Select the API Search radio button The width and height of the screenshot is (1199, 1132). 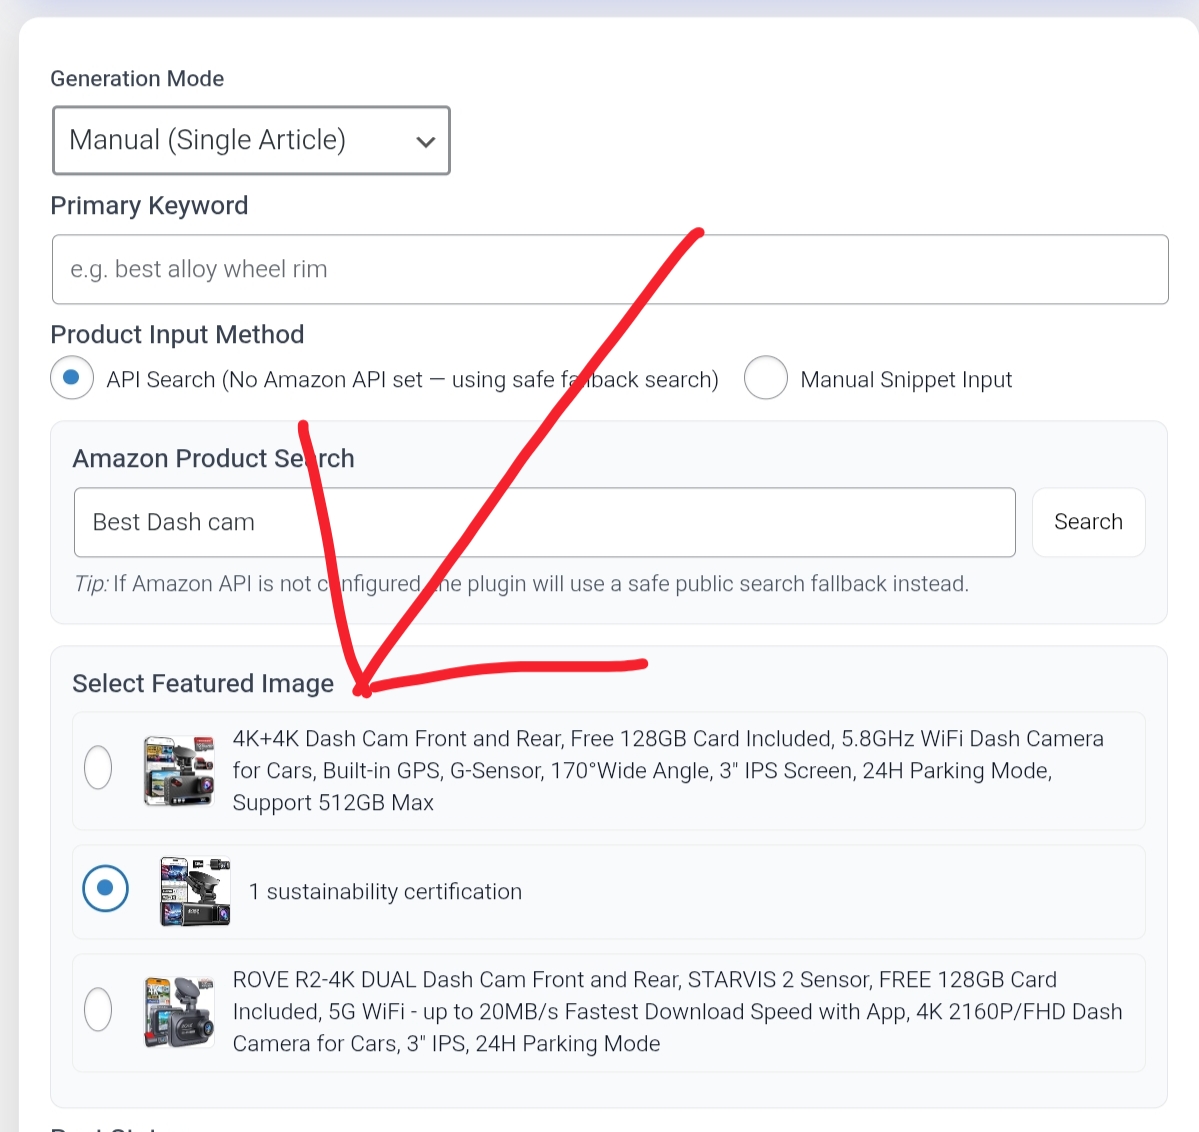72,378
